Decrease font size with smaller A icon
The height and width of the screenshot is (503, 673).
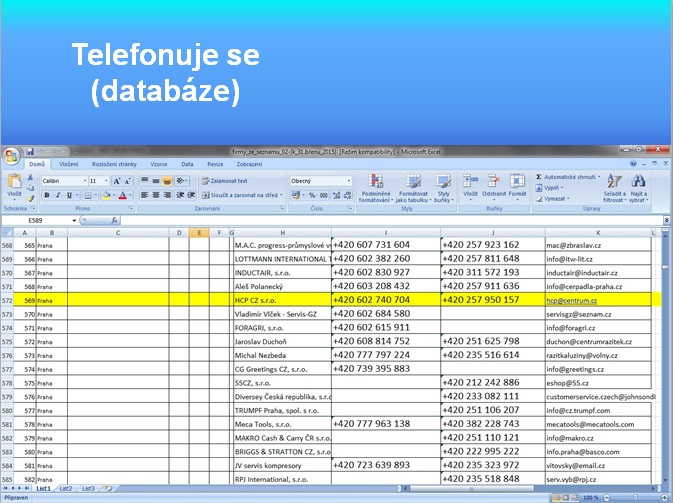pyautogui.click(x=127, y=181)
